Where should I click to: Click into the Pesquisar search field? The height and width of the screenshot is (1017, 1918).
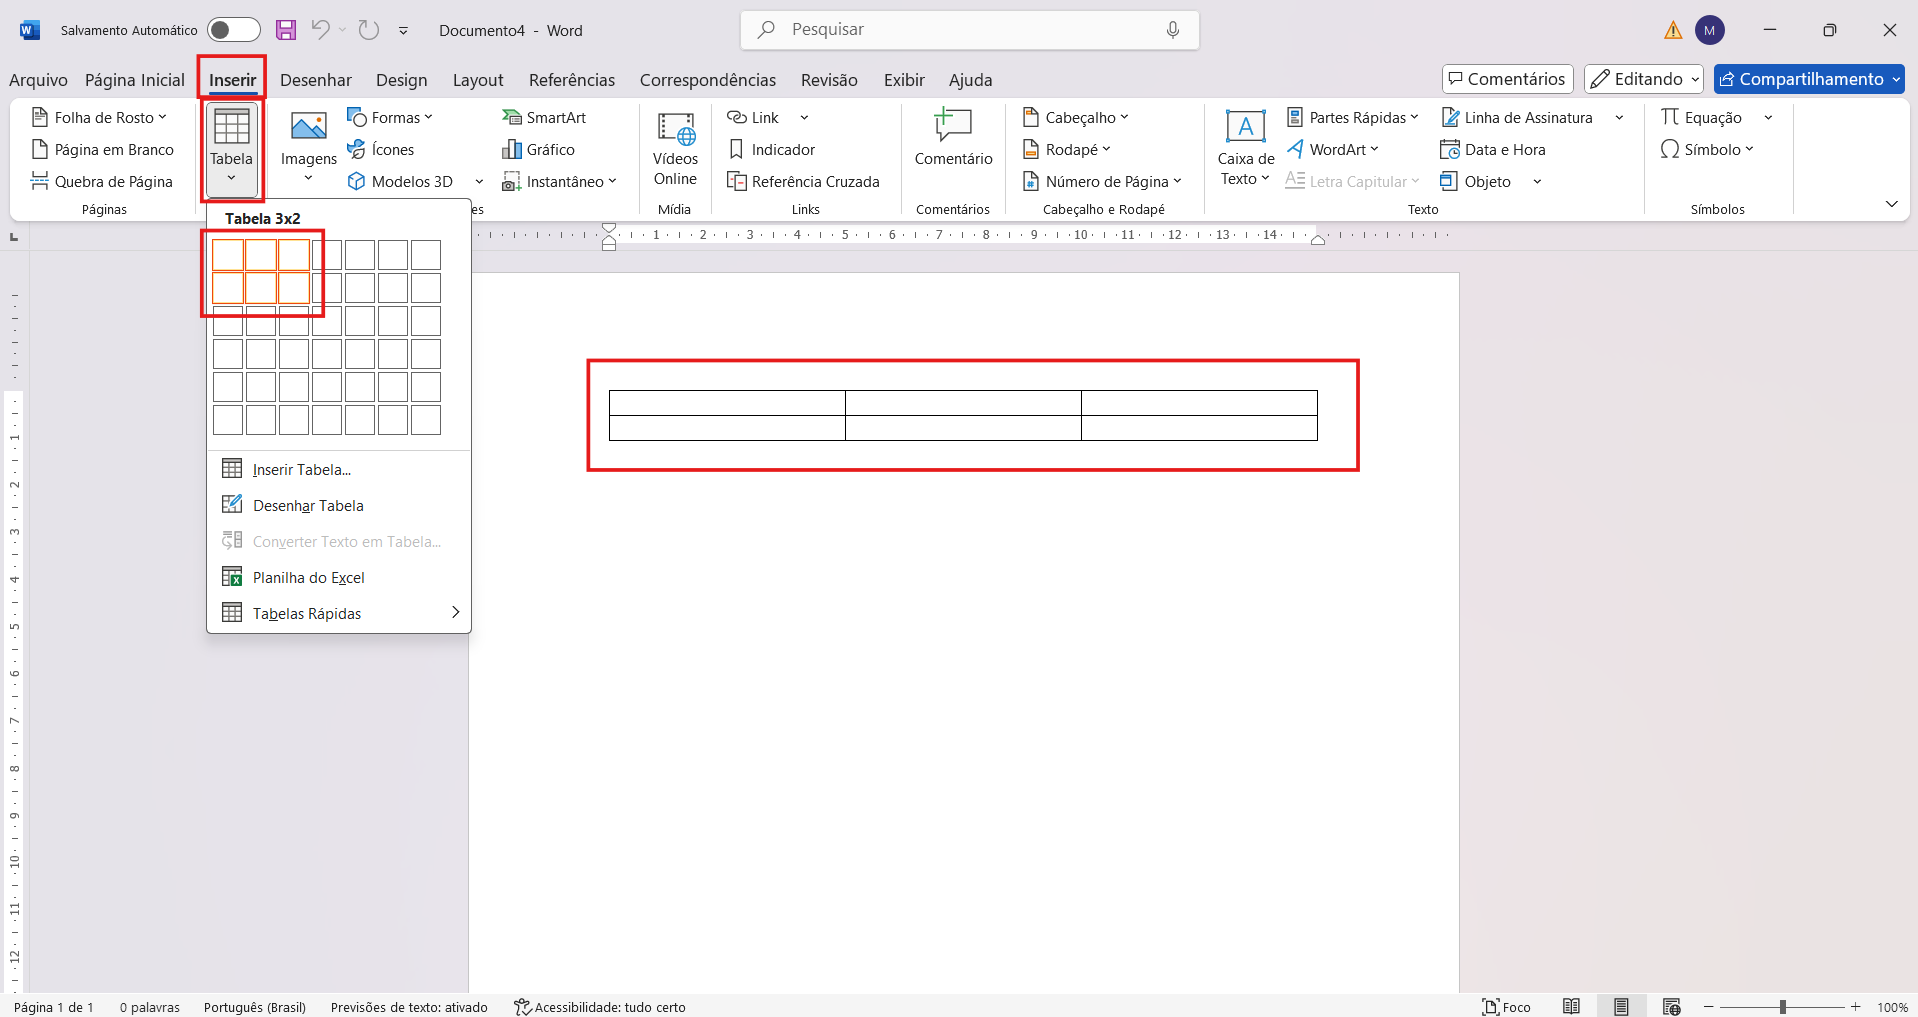pyautogui.click(x=969, y=30)
